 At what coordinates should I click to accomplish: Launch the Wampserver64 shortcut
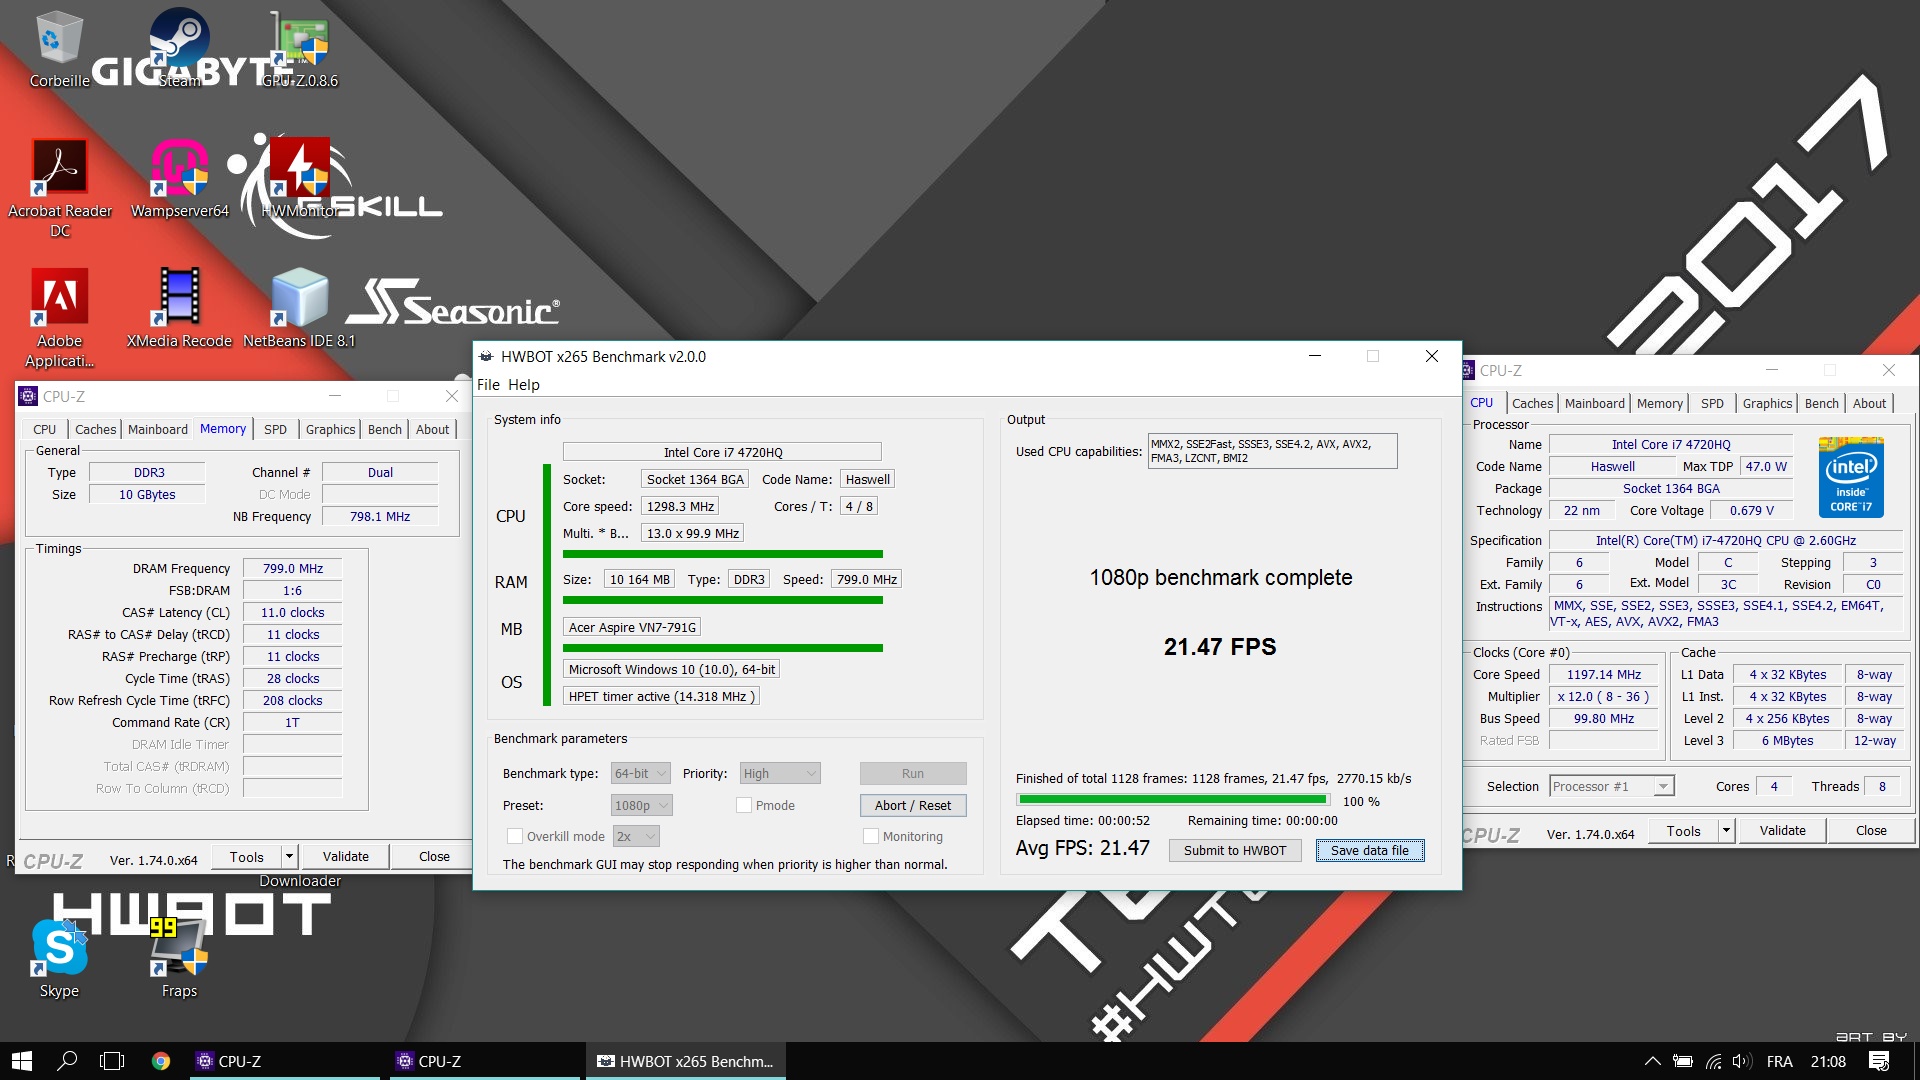coord(180,178)
